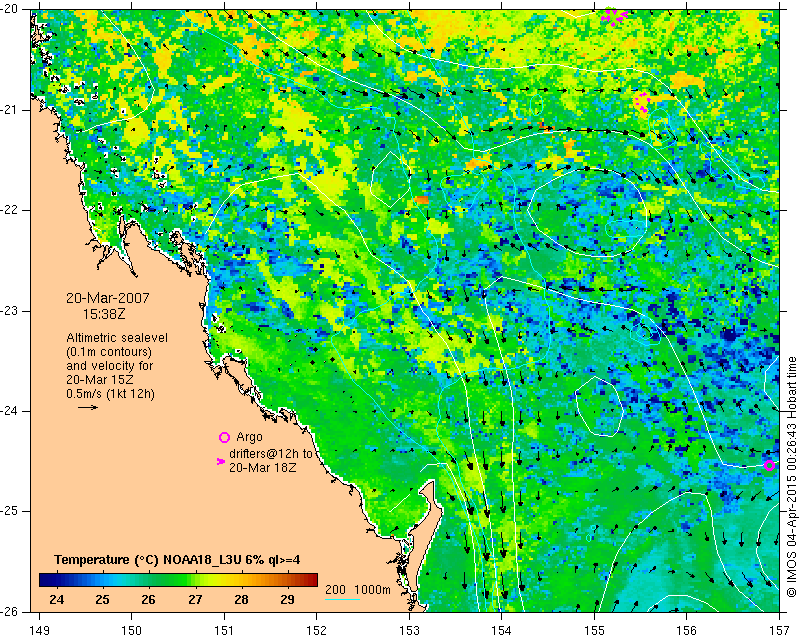The image size is (800, 640).
Task: Click the '-26' latitude axis label
Action: (x=9, y=611)
